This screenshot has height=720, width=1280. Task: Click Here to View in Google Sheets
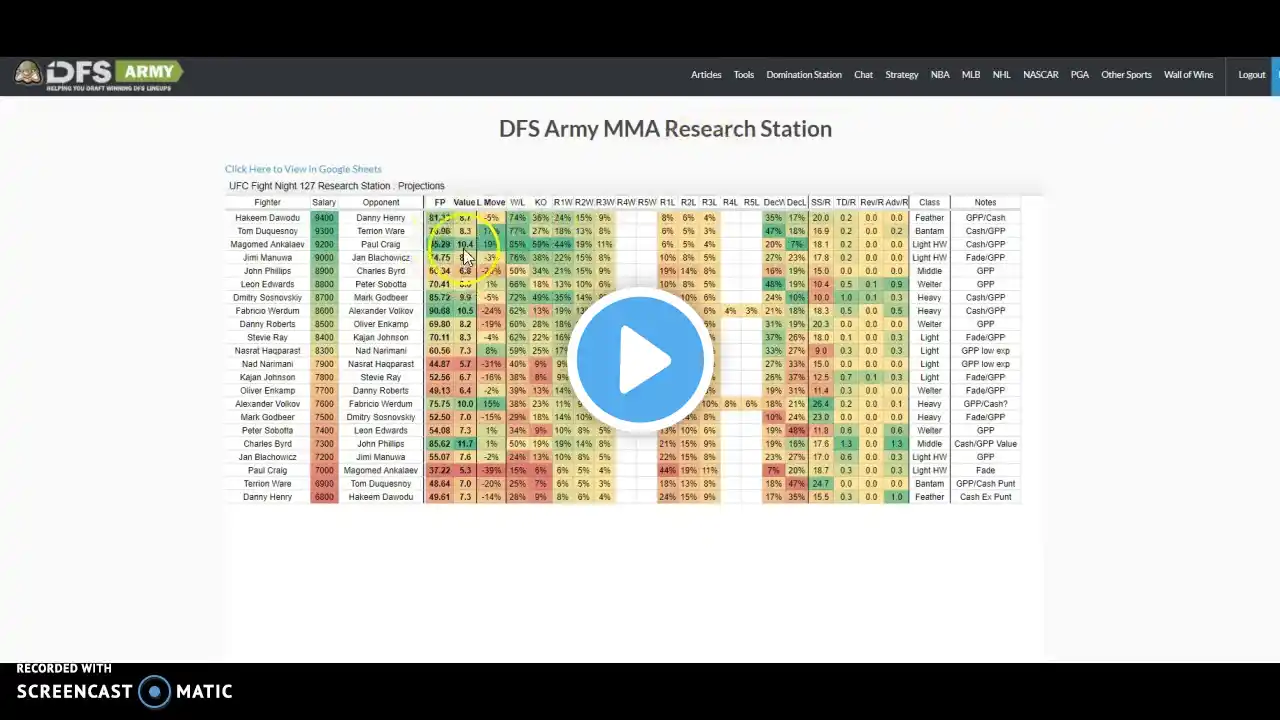coord(303,169)
